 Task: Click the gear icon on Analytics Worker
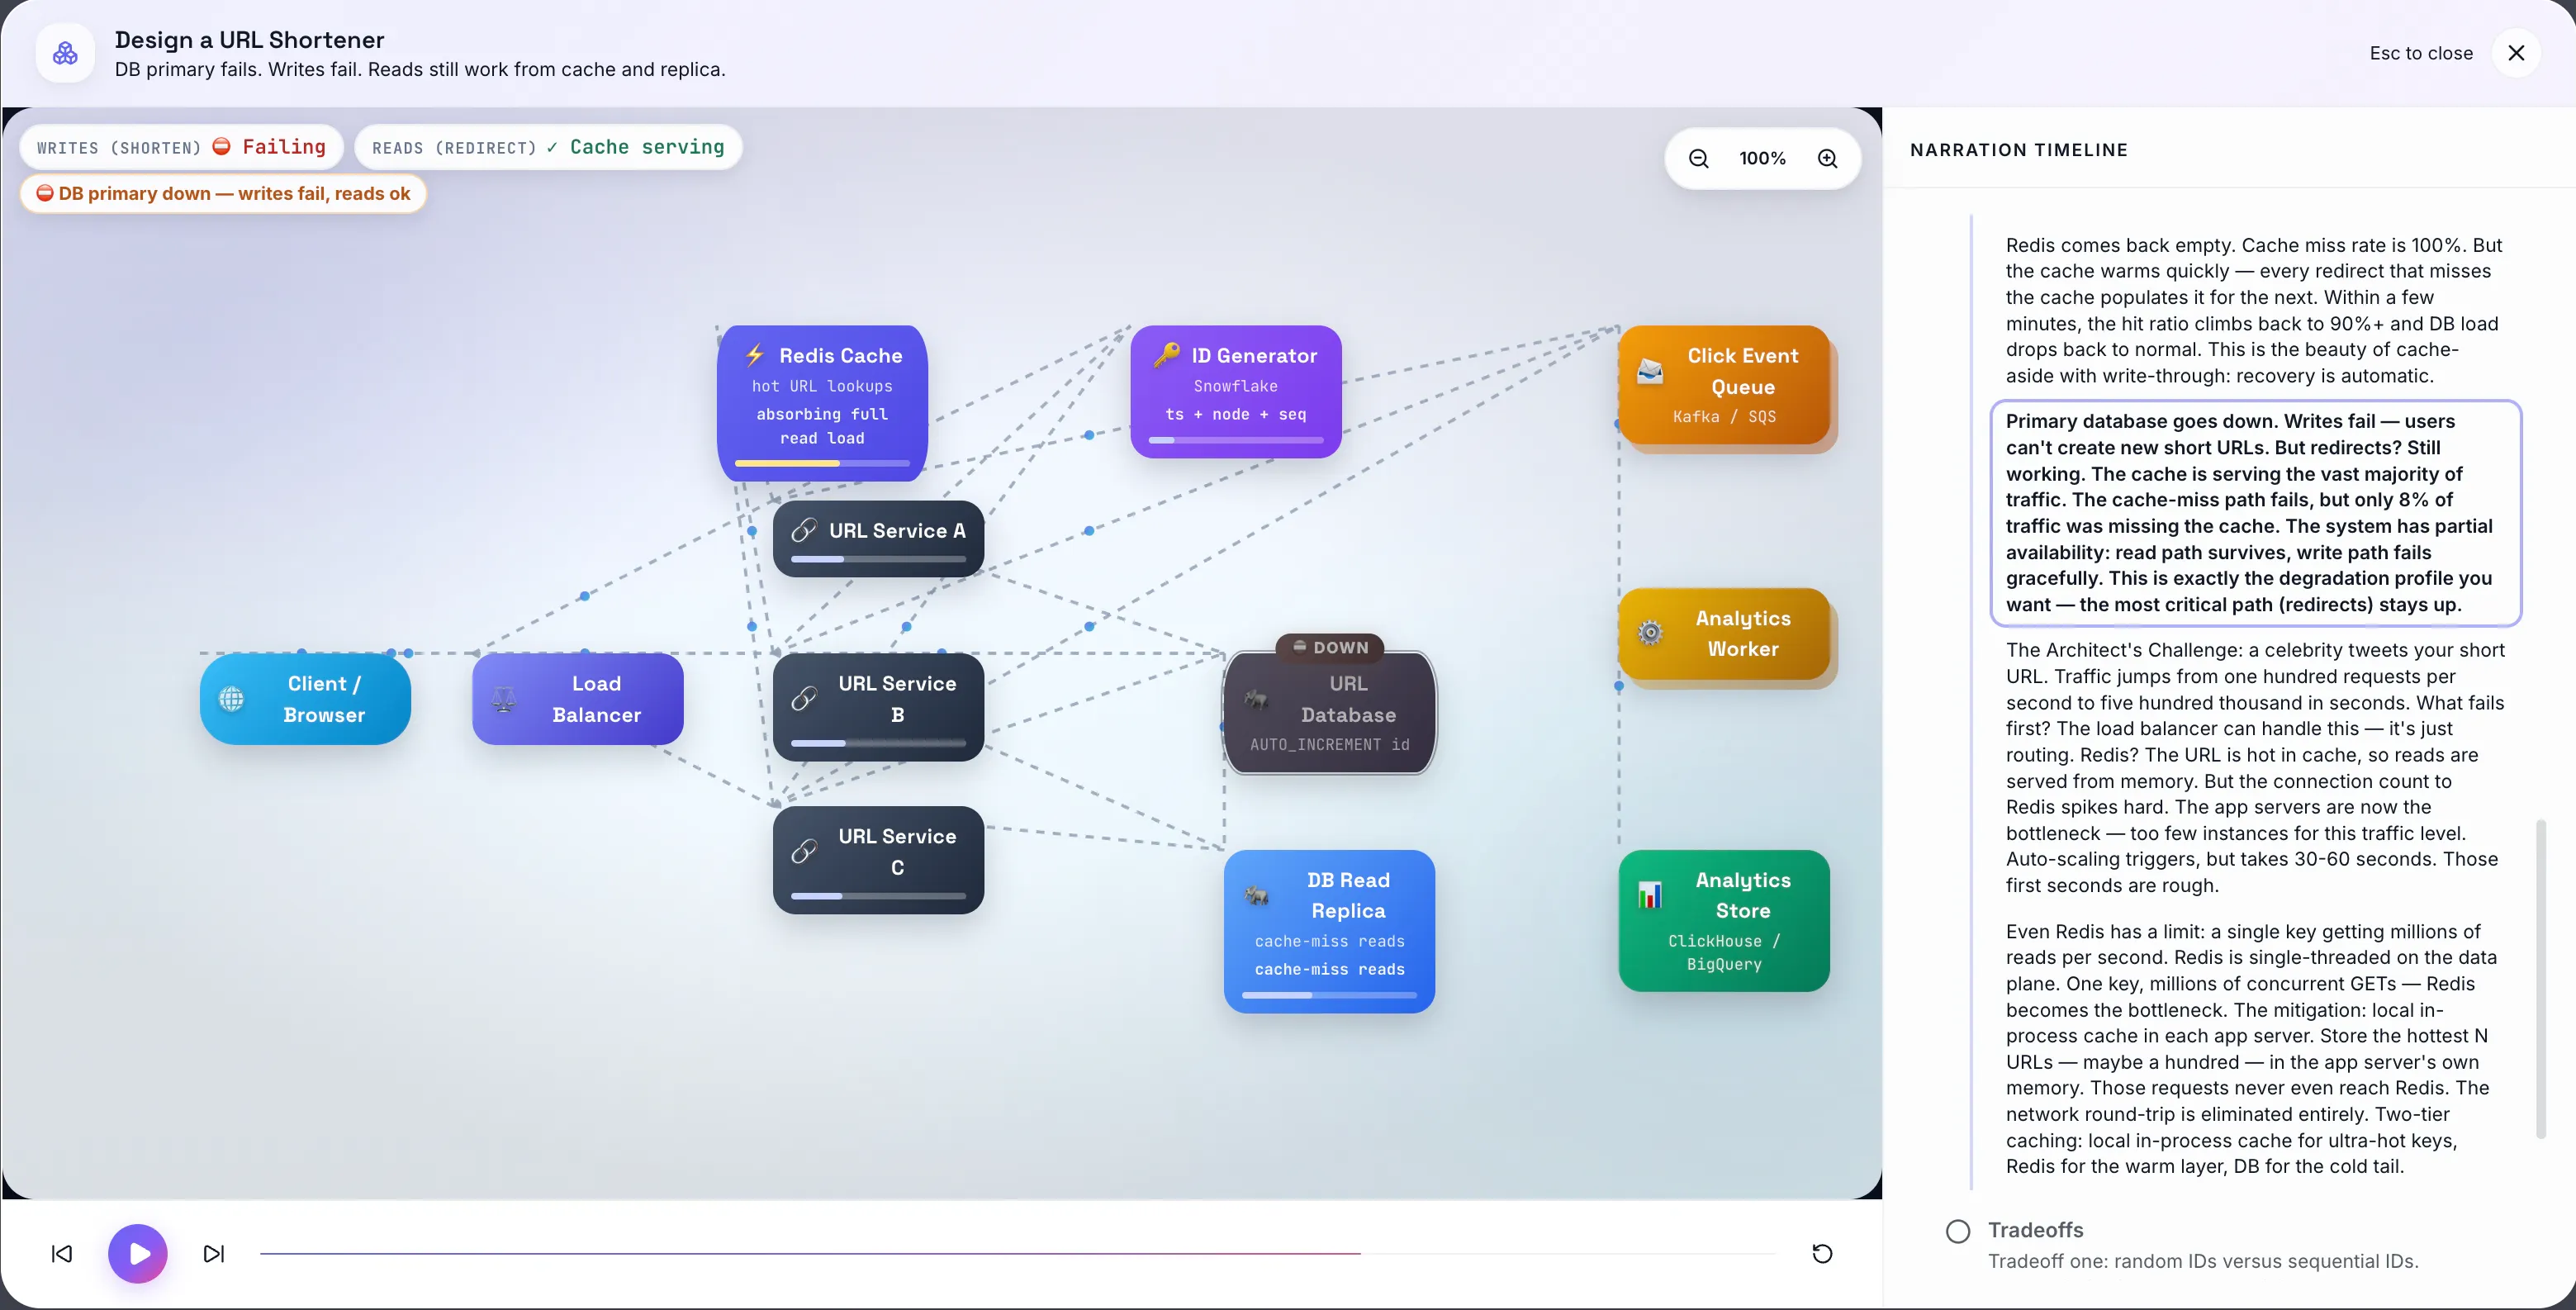1650,633
